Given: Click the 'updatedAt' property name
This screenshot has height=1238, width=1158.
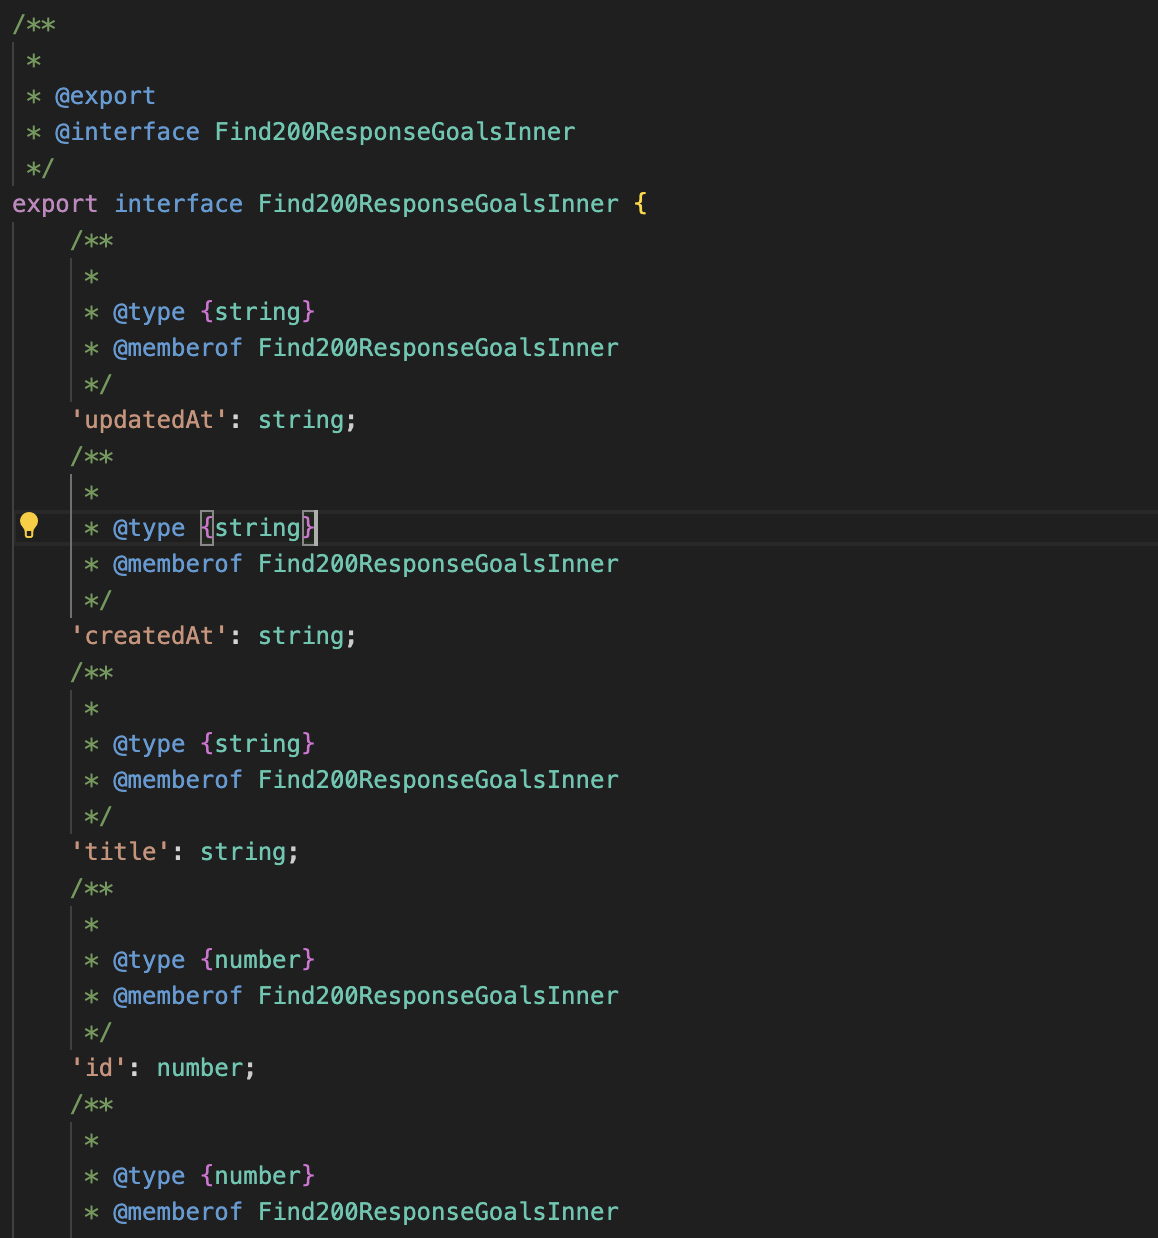Looking at the screenshot, I should click(149, 420).
